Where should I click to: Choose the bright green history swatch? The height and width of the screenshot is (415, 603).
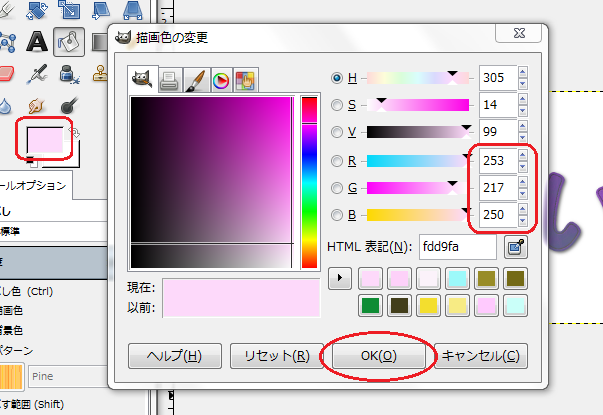pyautogui.click(x=370, y=306)
